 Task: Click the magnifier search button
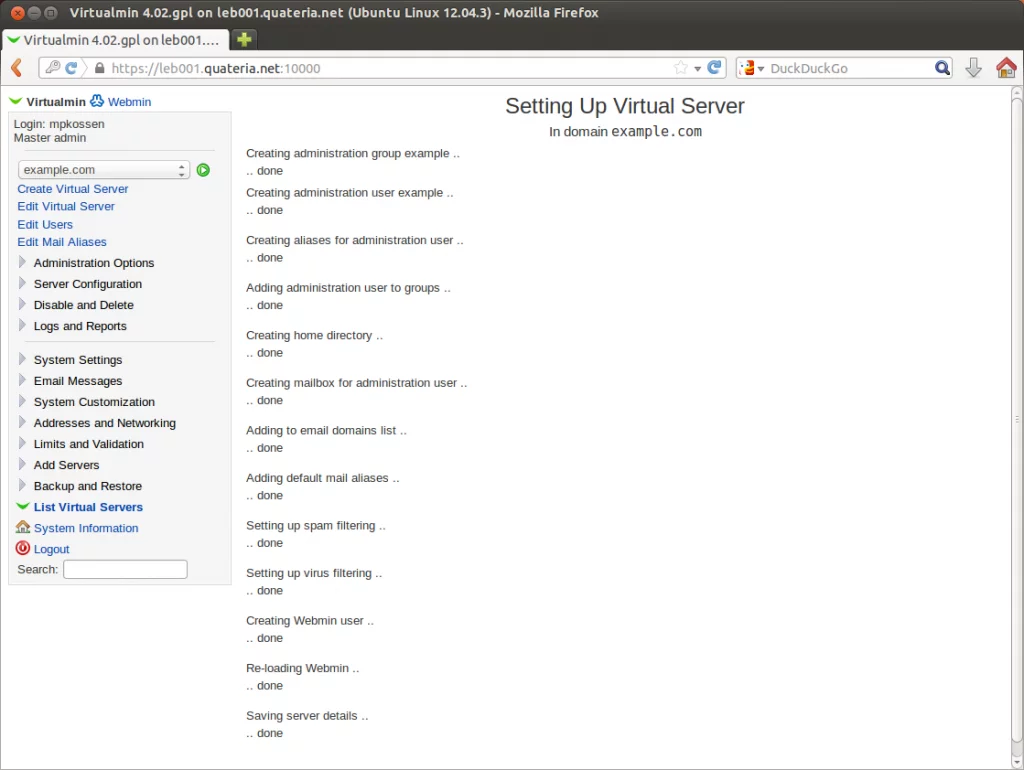pos(942,68)
